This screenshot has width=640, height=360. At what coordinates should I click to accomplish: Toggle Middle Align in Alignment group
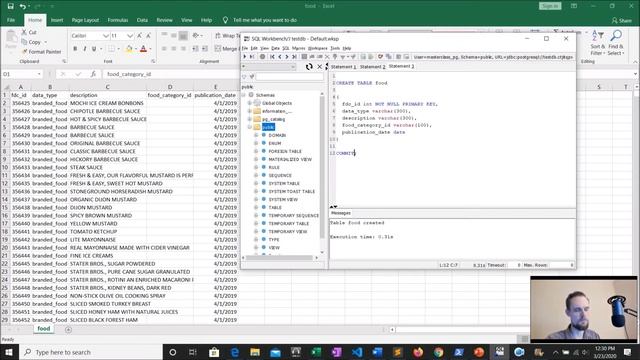point(173,36)
